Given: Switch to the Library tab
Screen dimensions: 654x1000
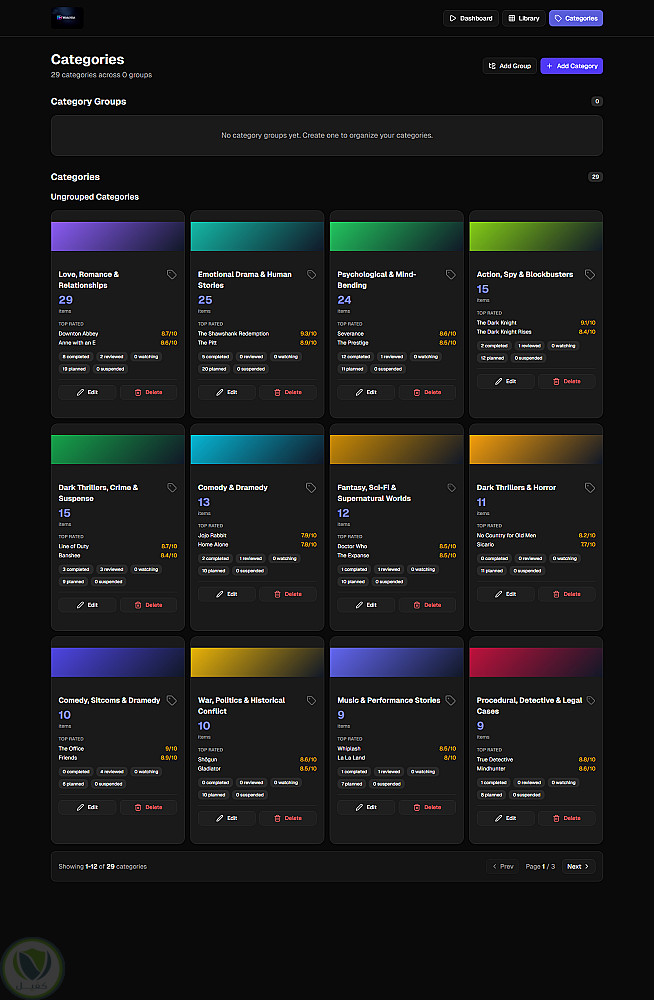Looking at the screenshot, I should pyautogui.click(x=524, y=18).
